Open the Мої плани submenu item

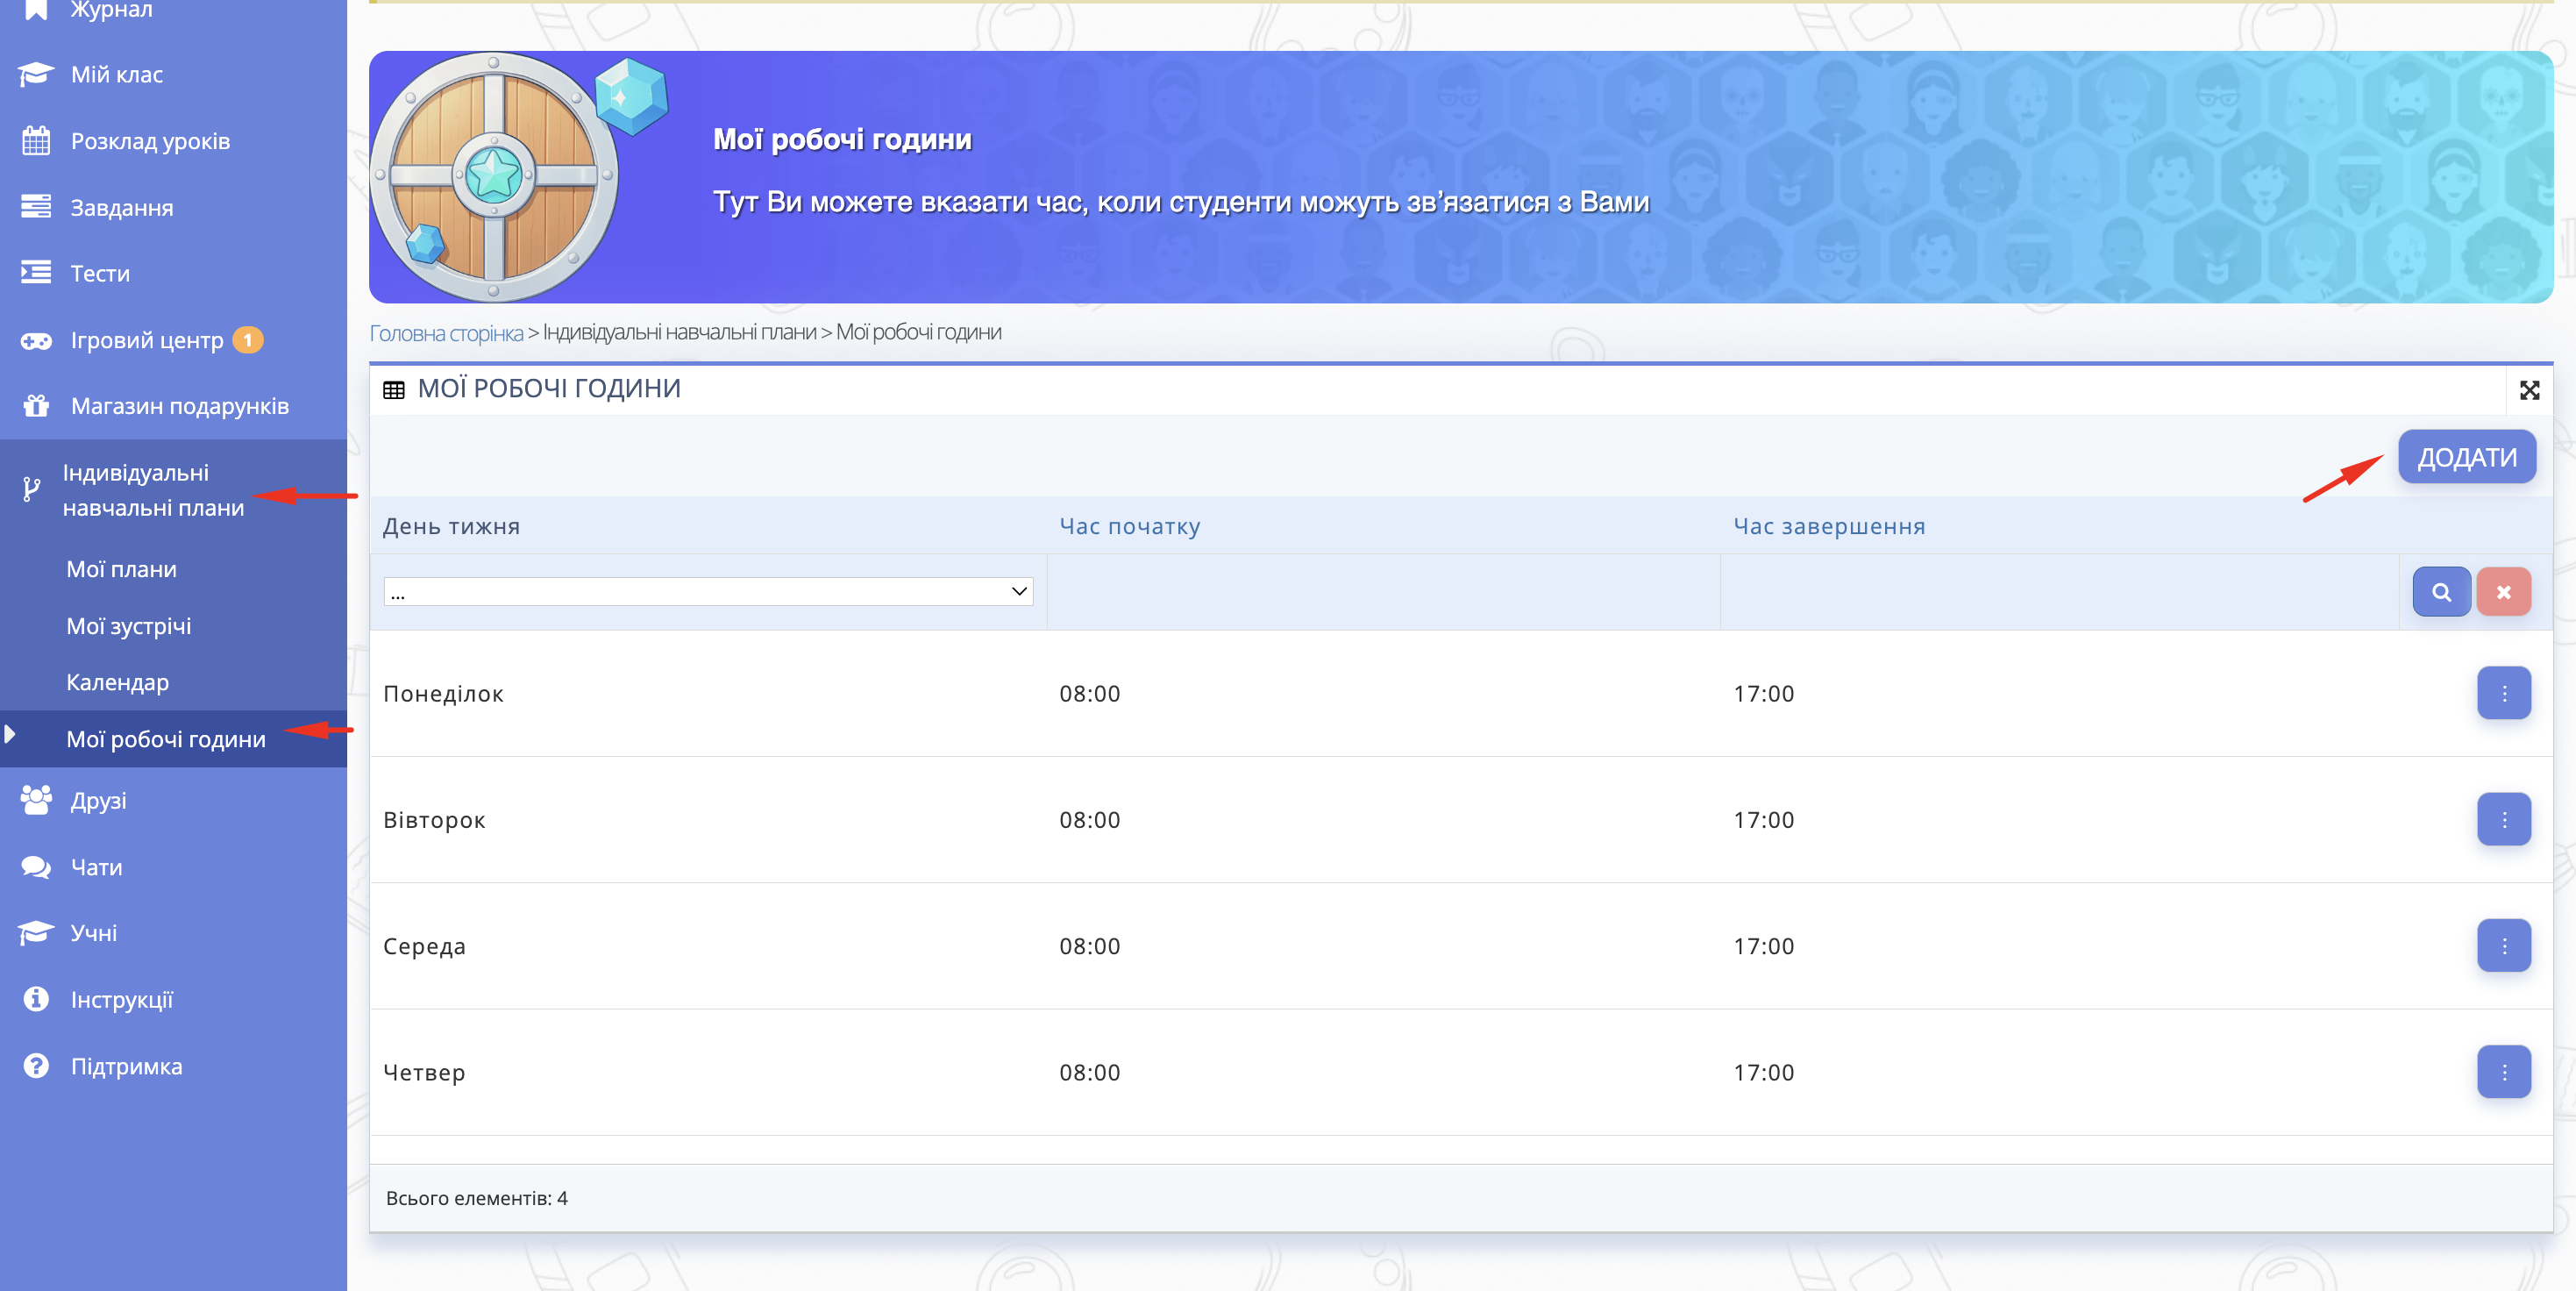(121, 569)
